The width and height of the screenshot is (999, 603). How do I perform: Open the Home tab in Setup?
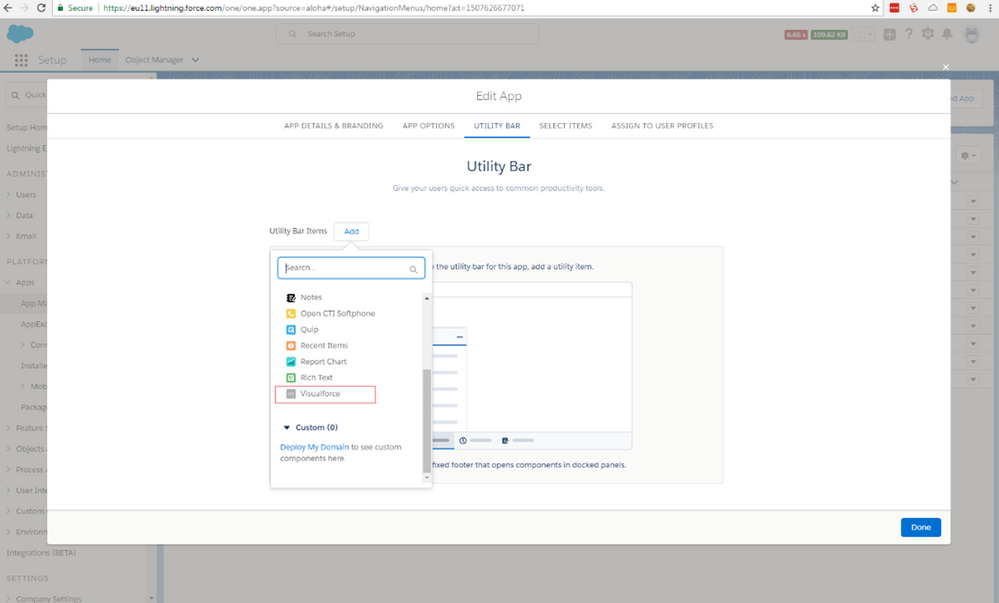tap(99, 60)
